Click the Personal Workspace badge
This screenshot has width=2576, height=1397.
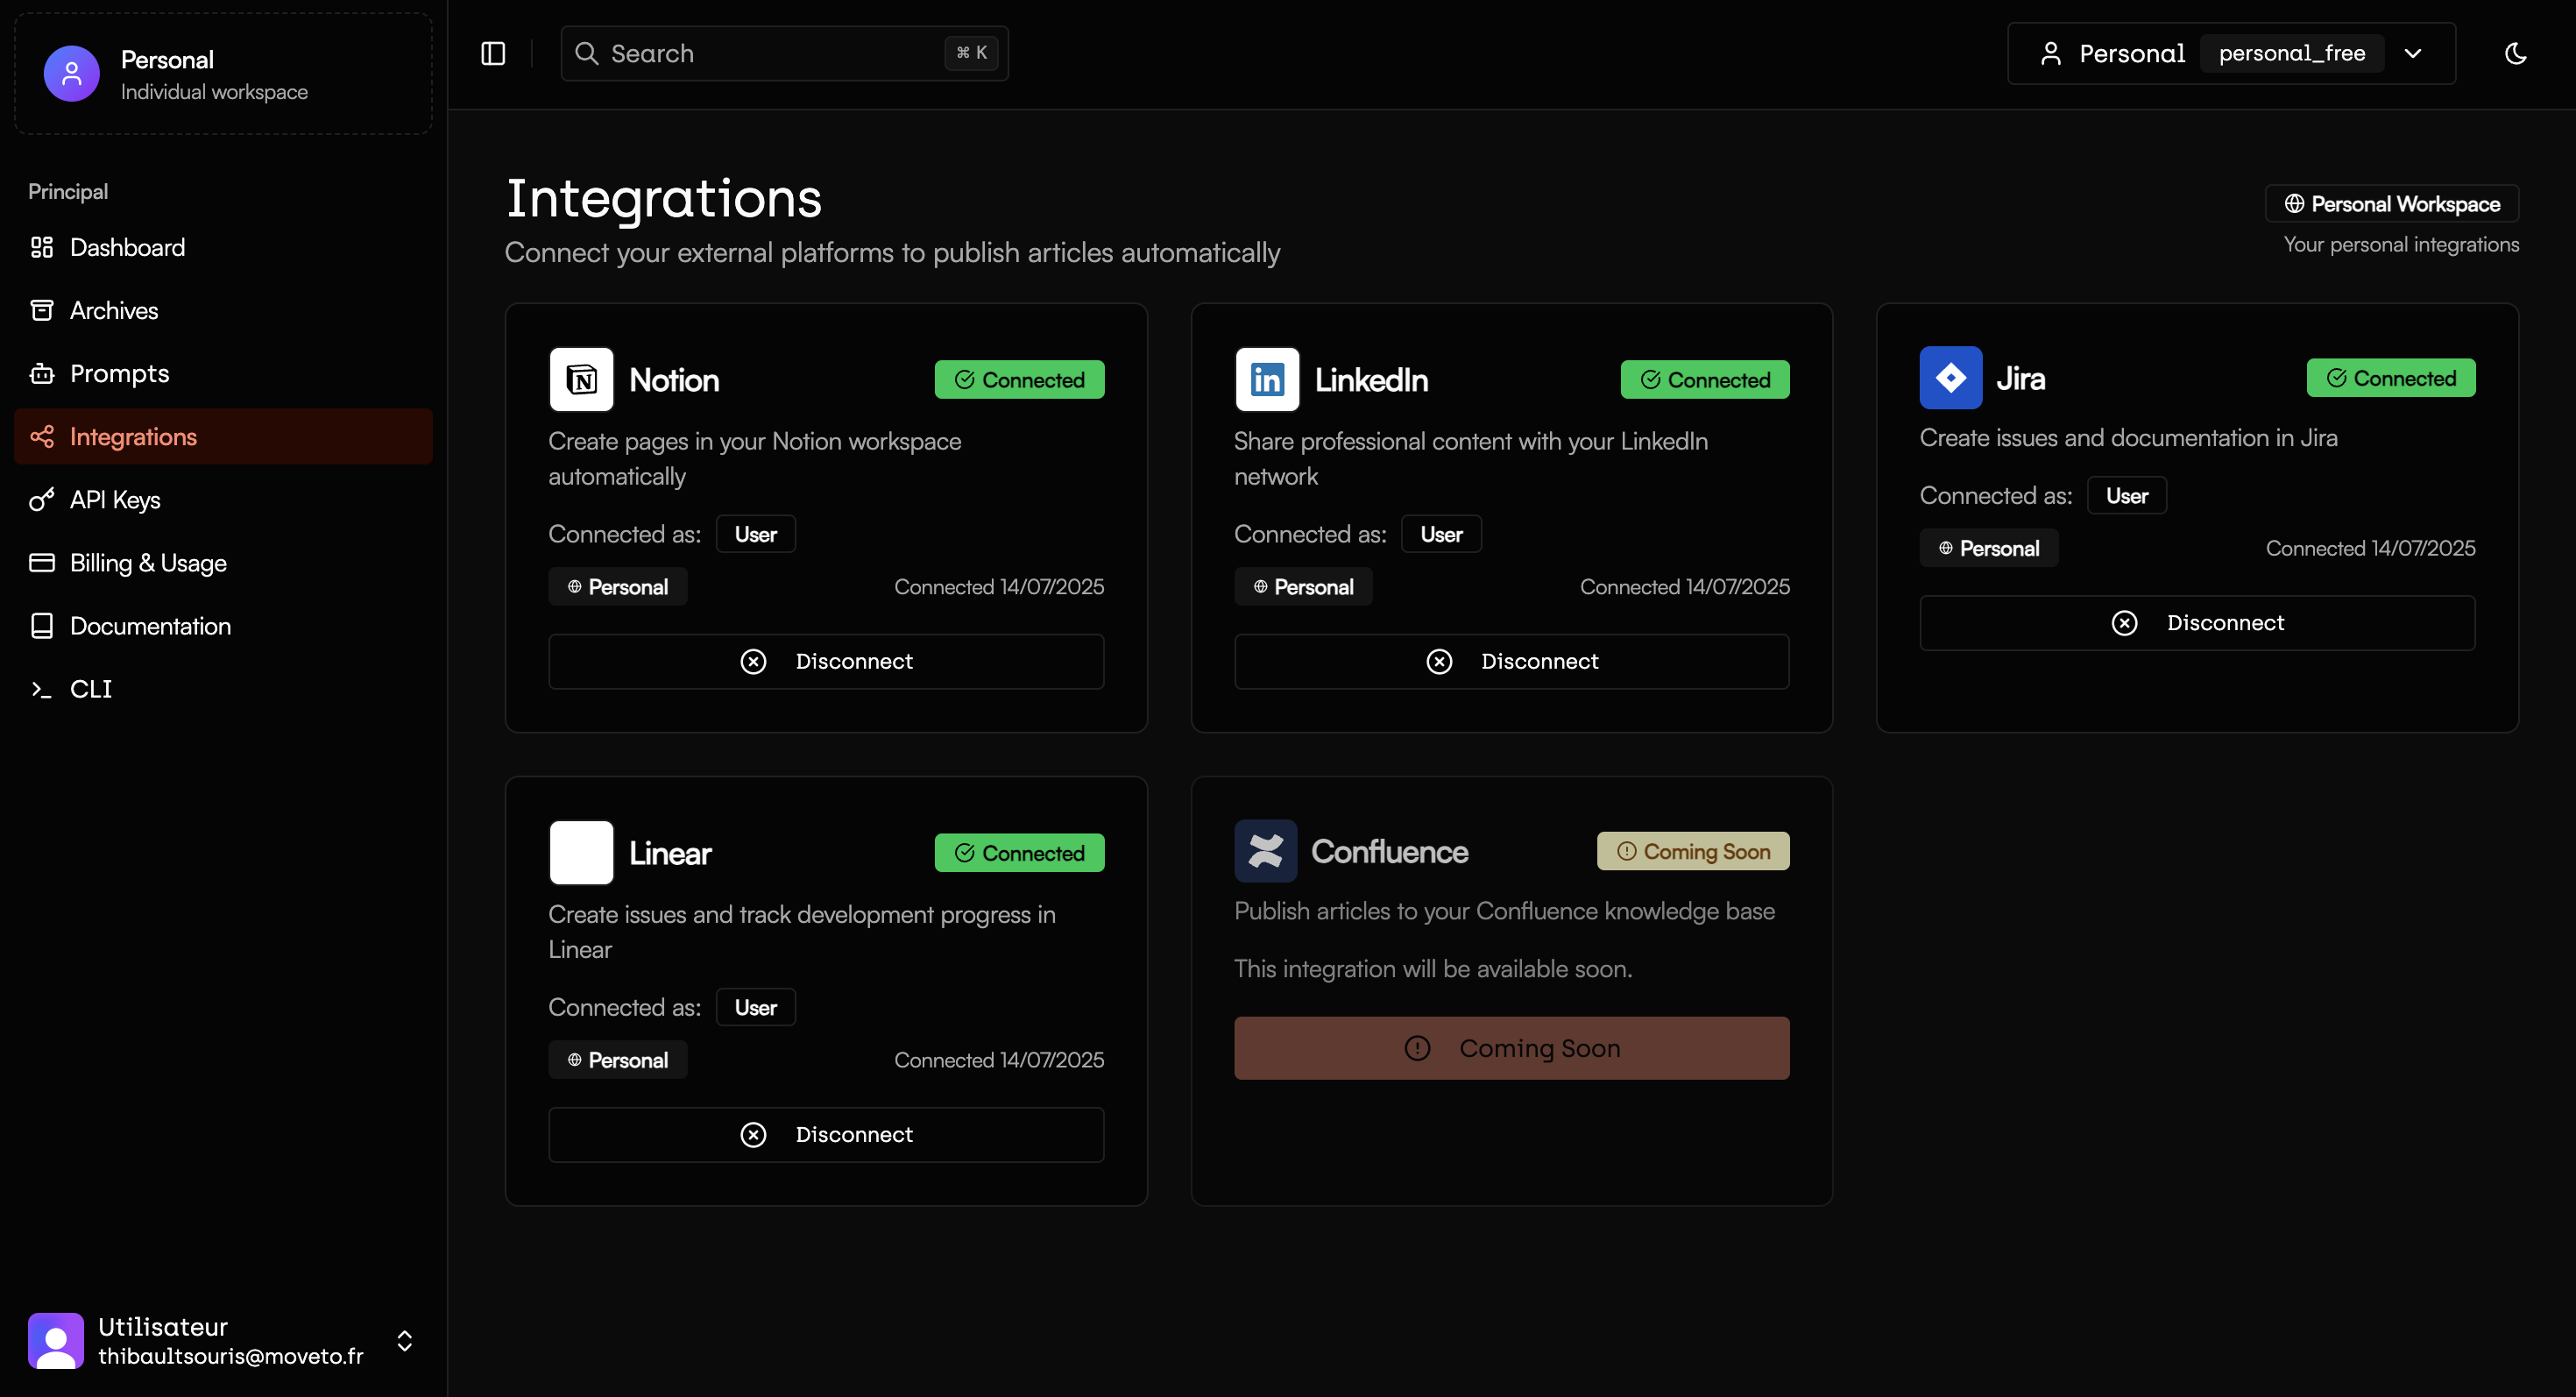point(2391,203)
